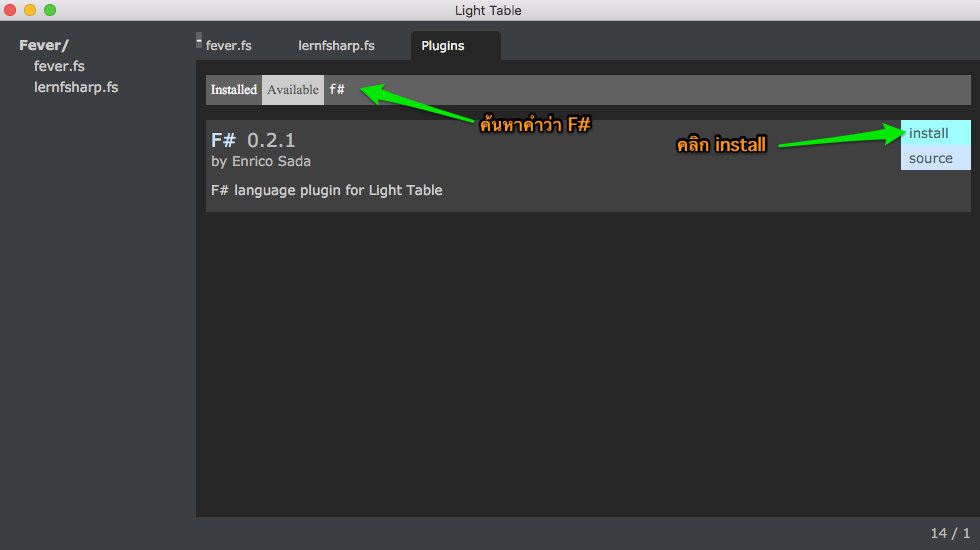Minimize the window with the yellow button
The width and height of the screenshot is (980, 550).
click(30, 10)
